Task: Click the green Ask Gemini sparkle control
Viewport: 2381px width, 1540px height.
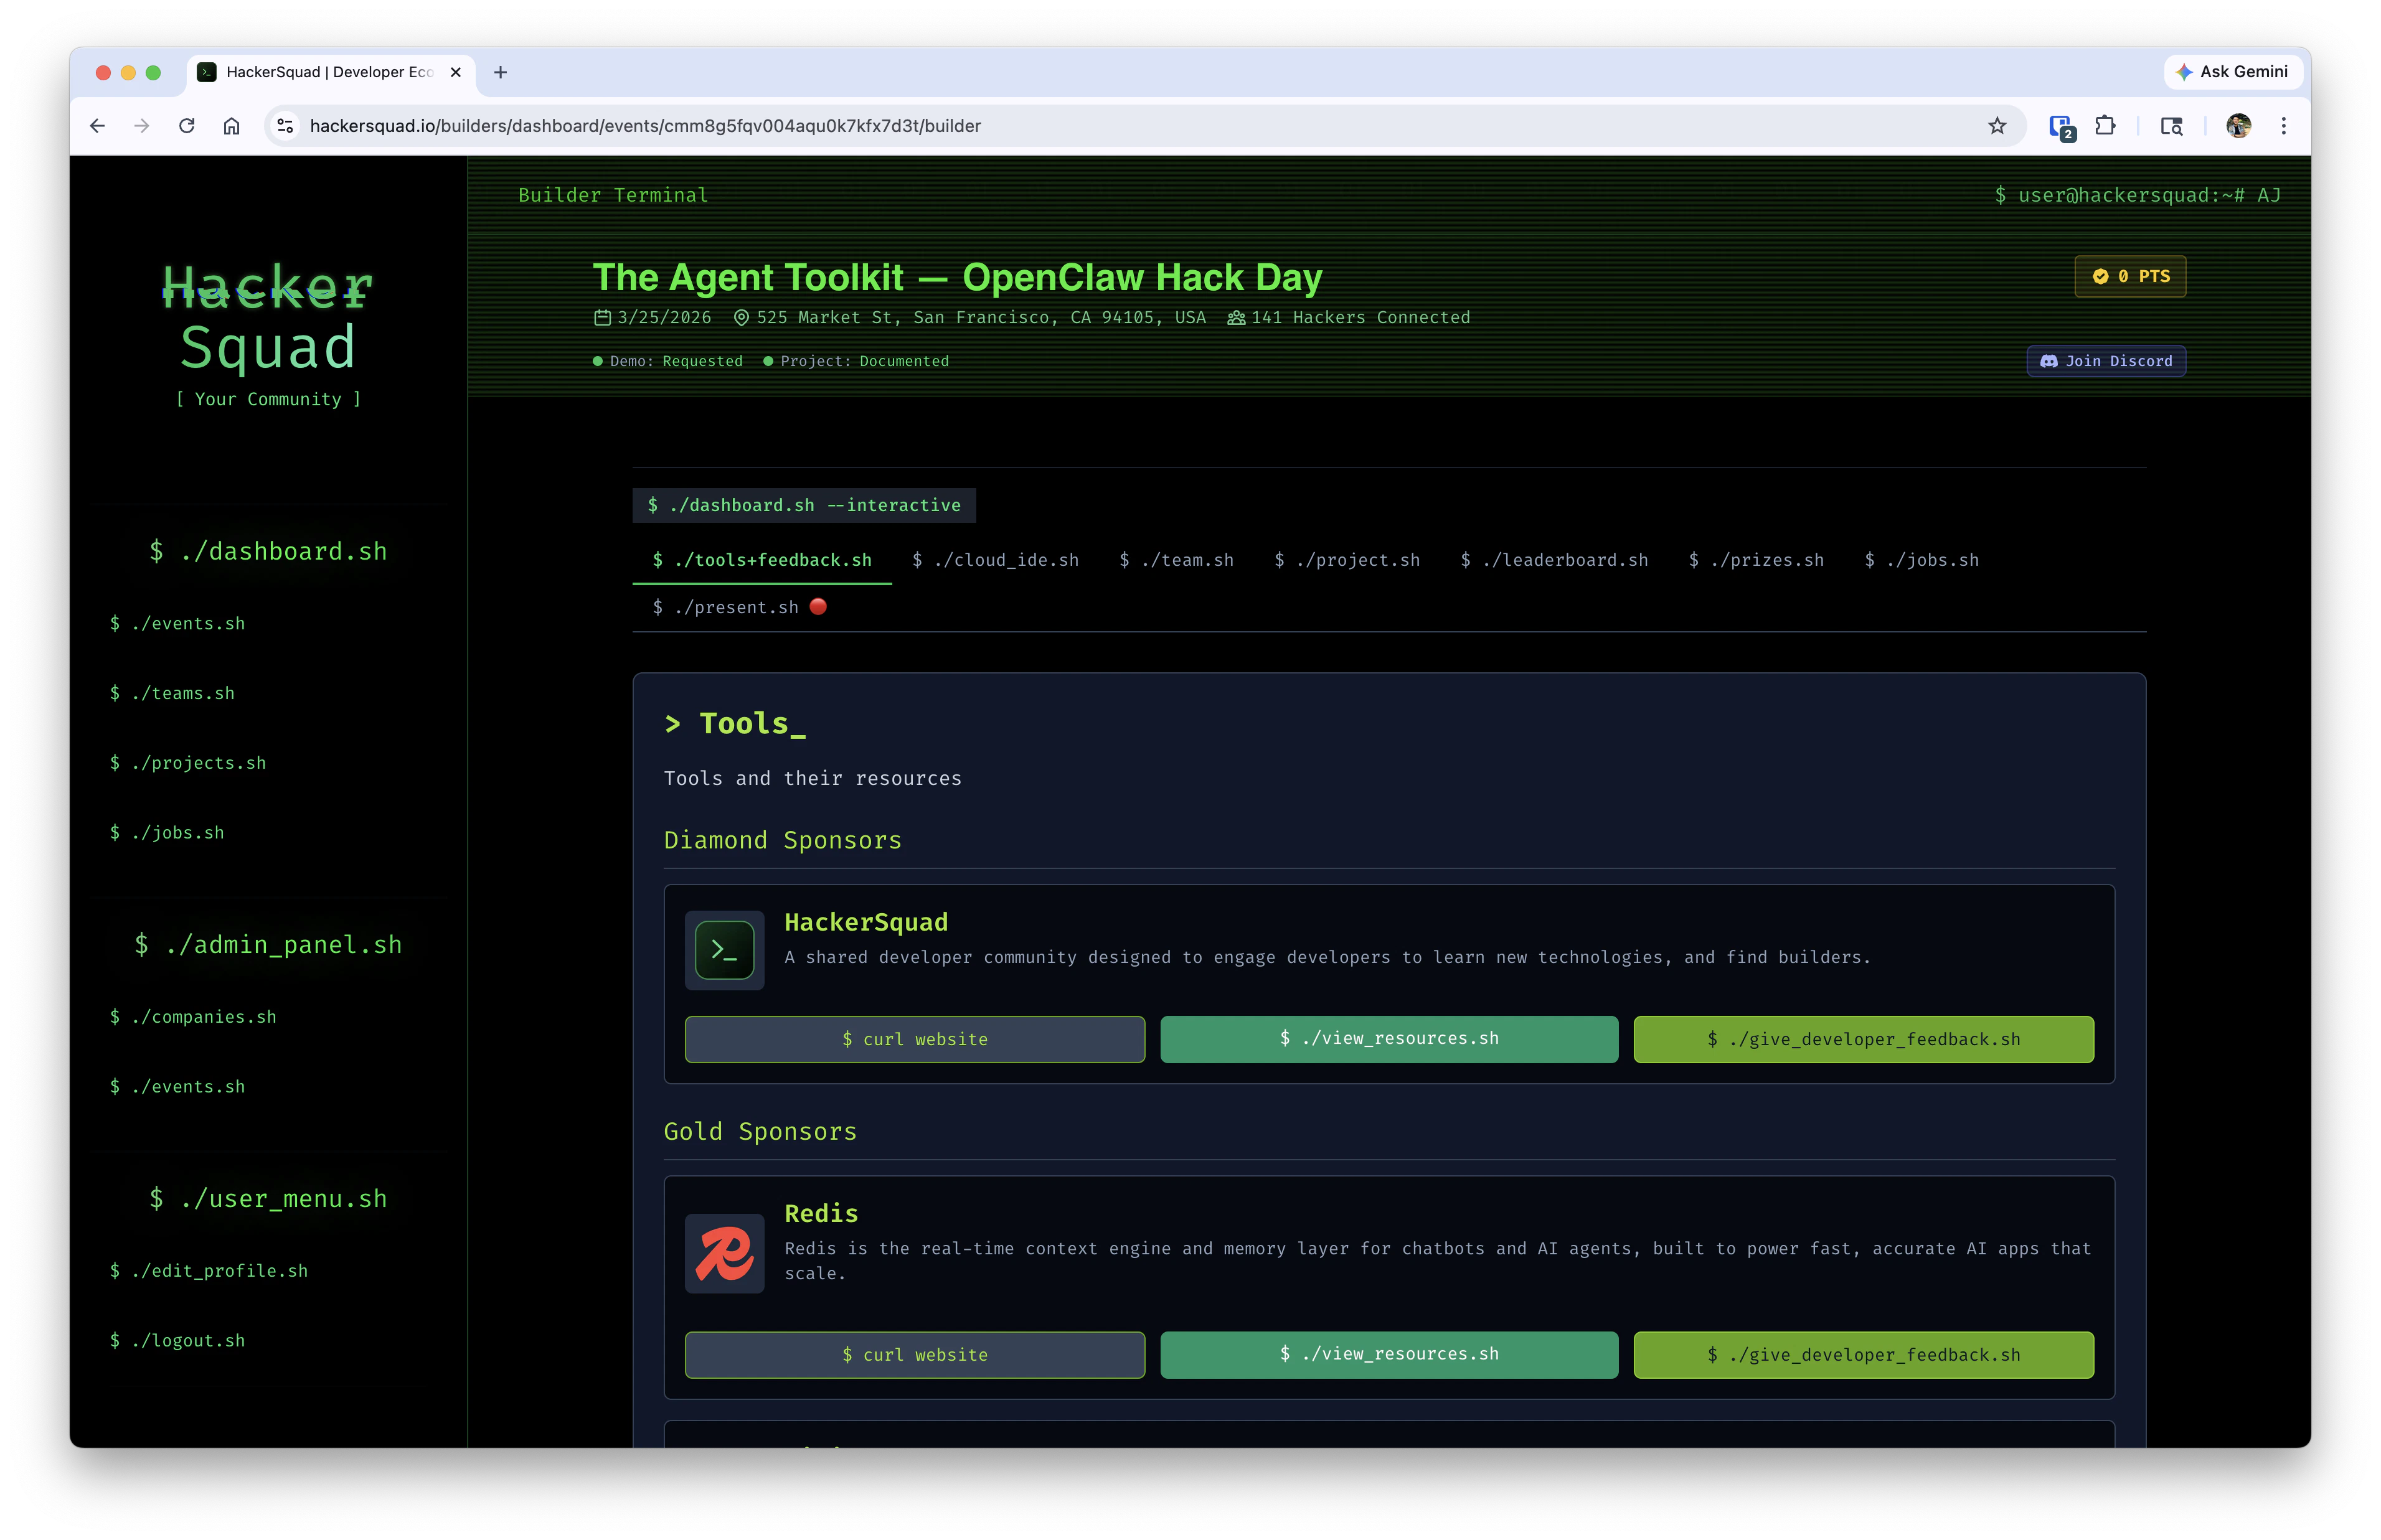Action: click(x=2183, y=71)
